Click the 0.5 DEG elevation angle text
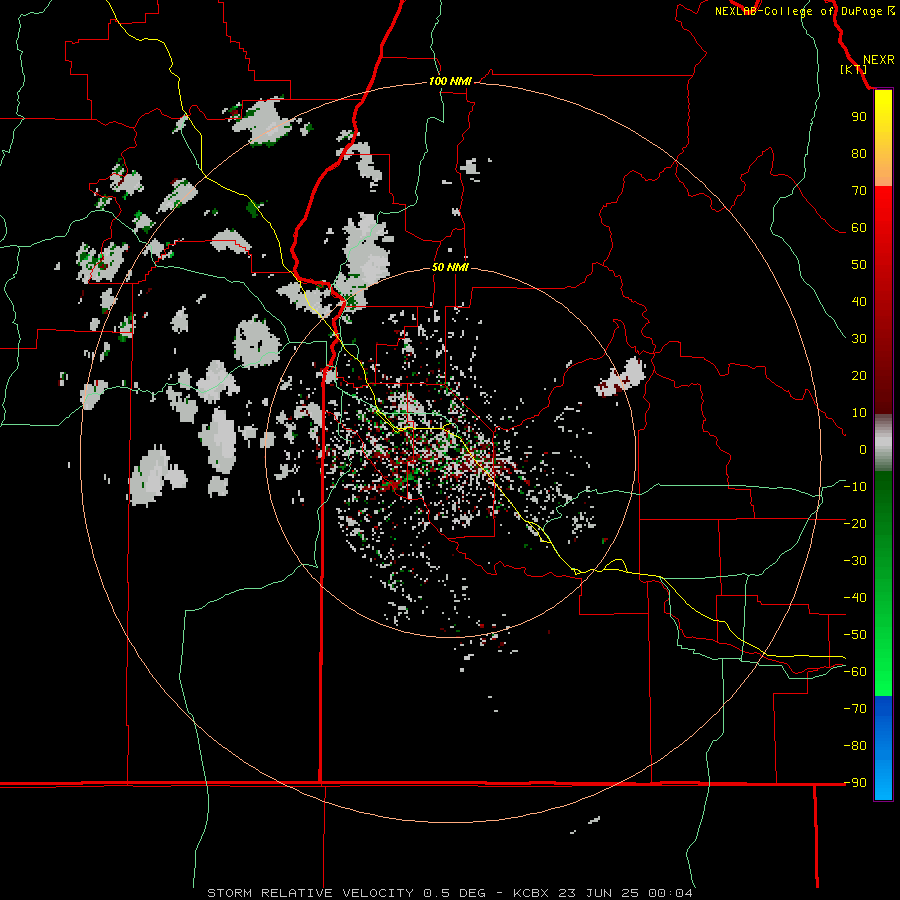900x900 pixels. point(454,893)
